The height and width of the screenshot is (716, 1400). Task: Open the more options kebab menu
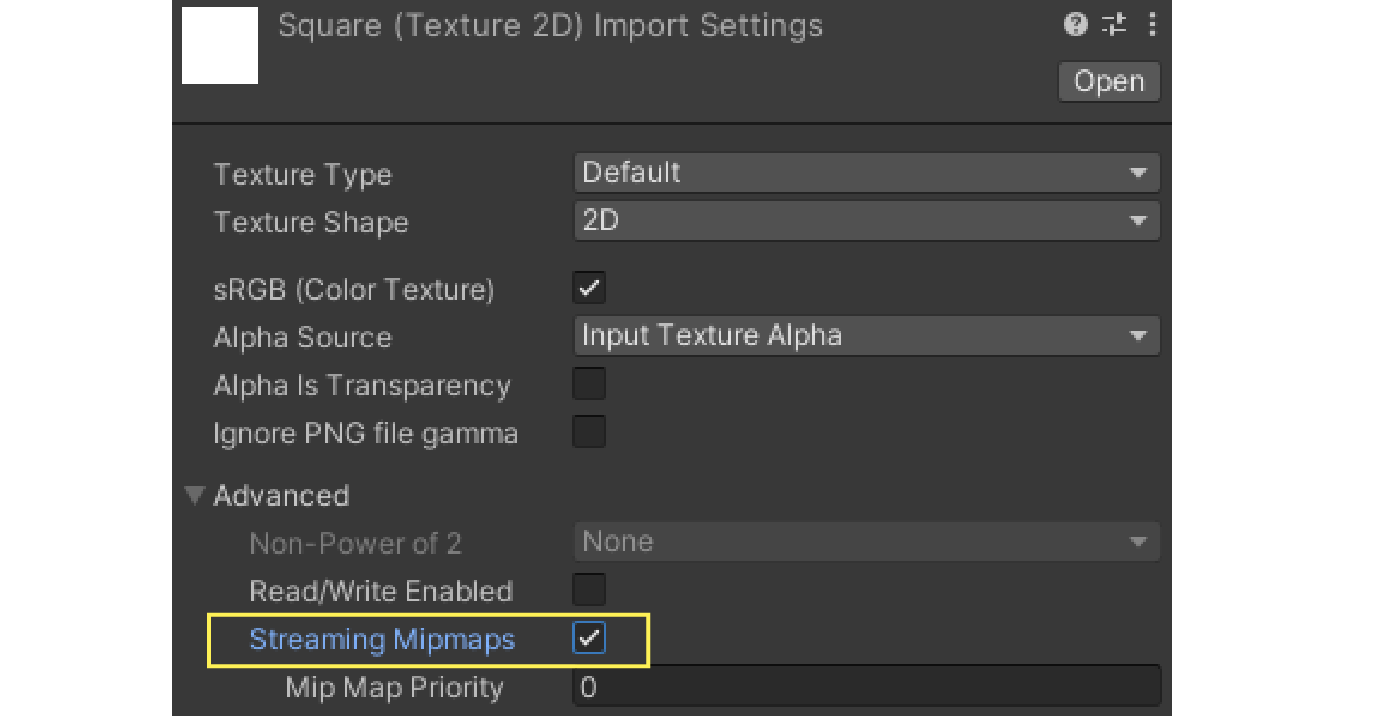[x=1152, y=25]
